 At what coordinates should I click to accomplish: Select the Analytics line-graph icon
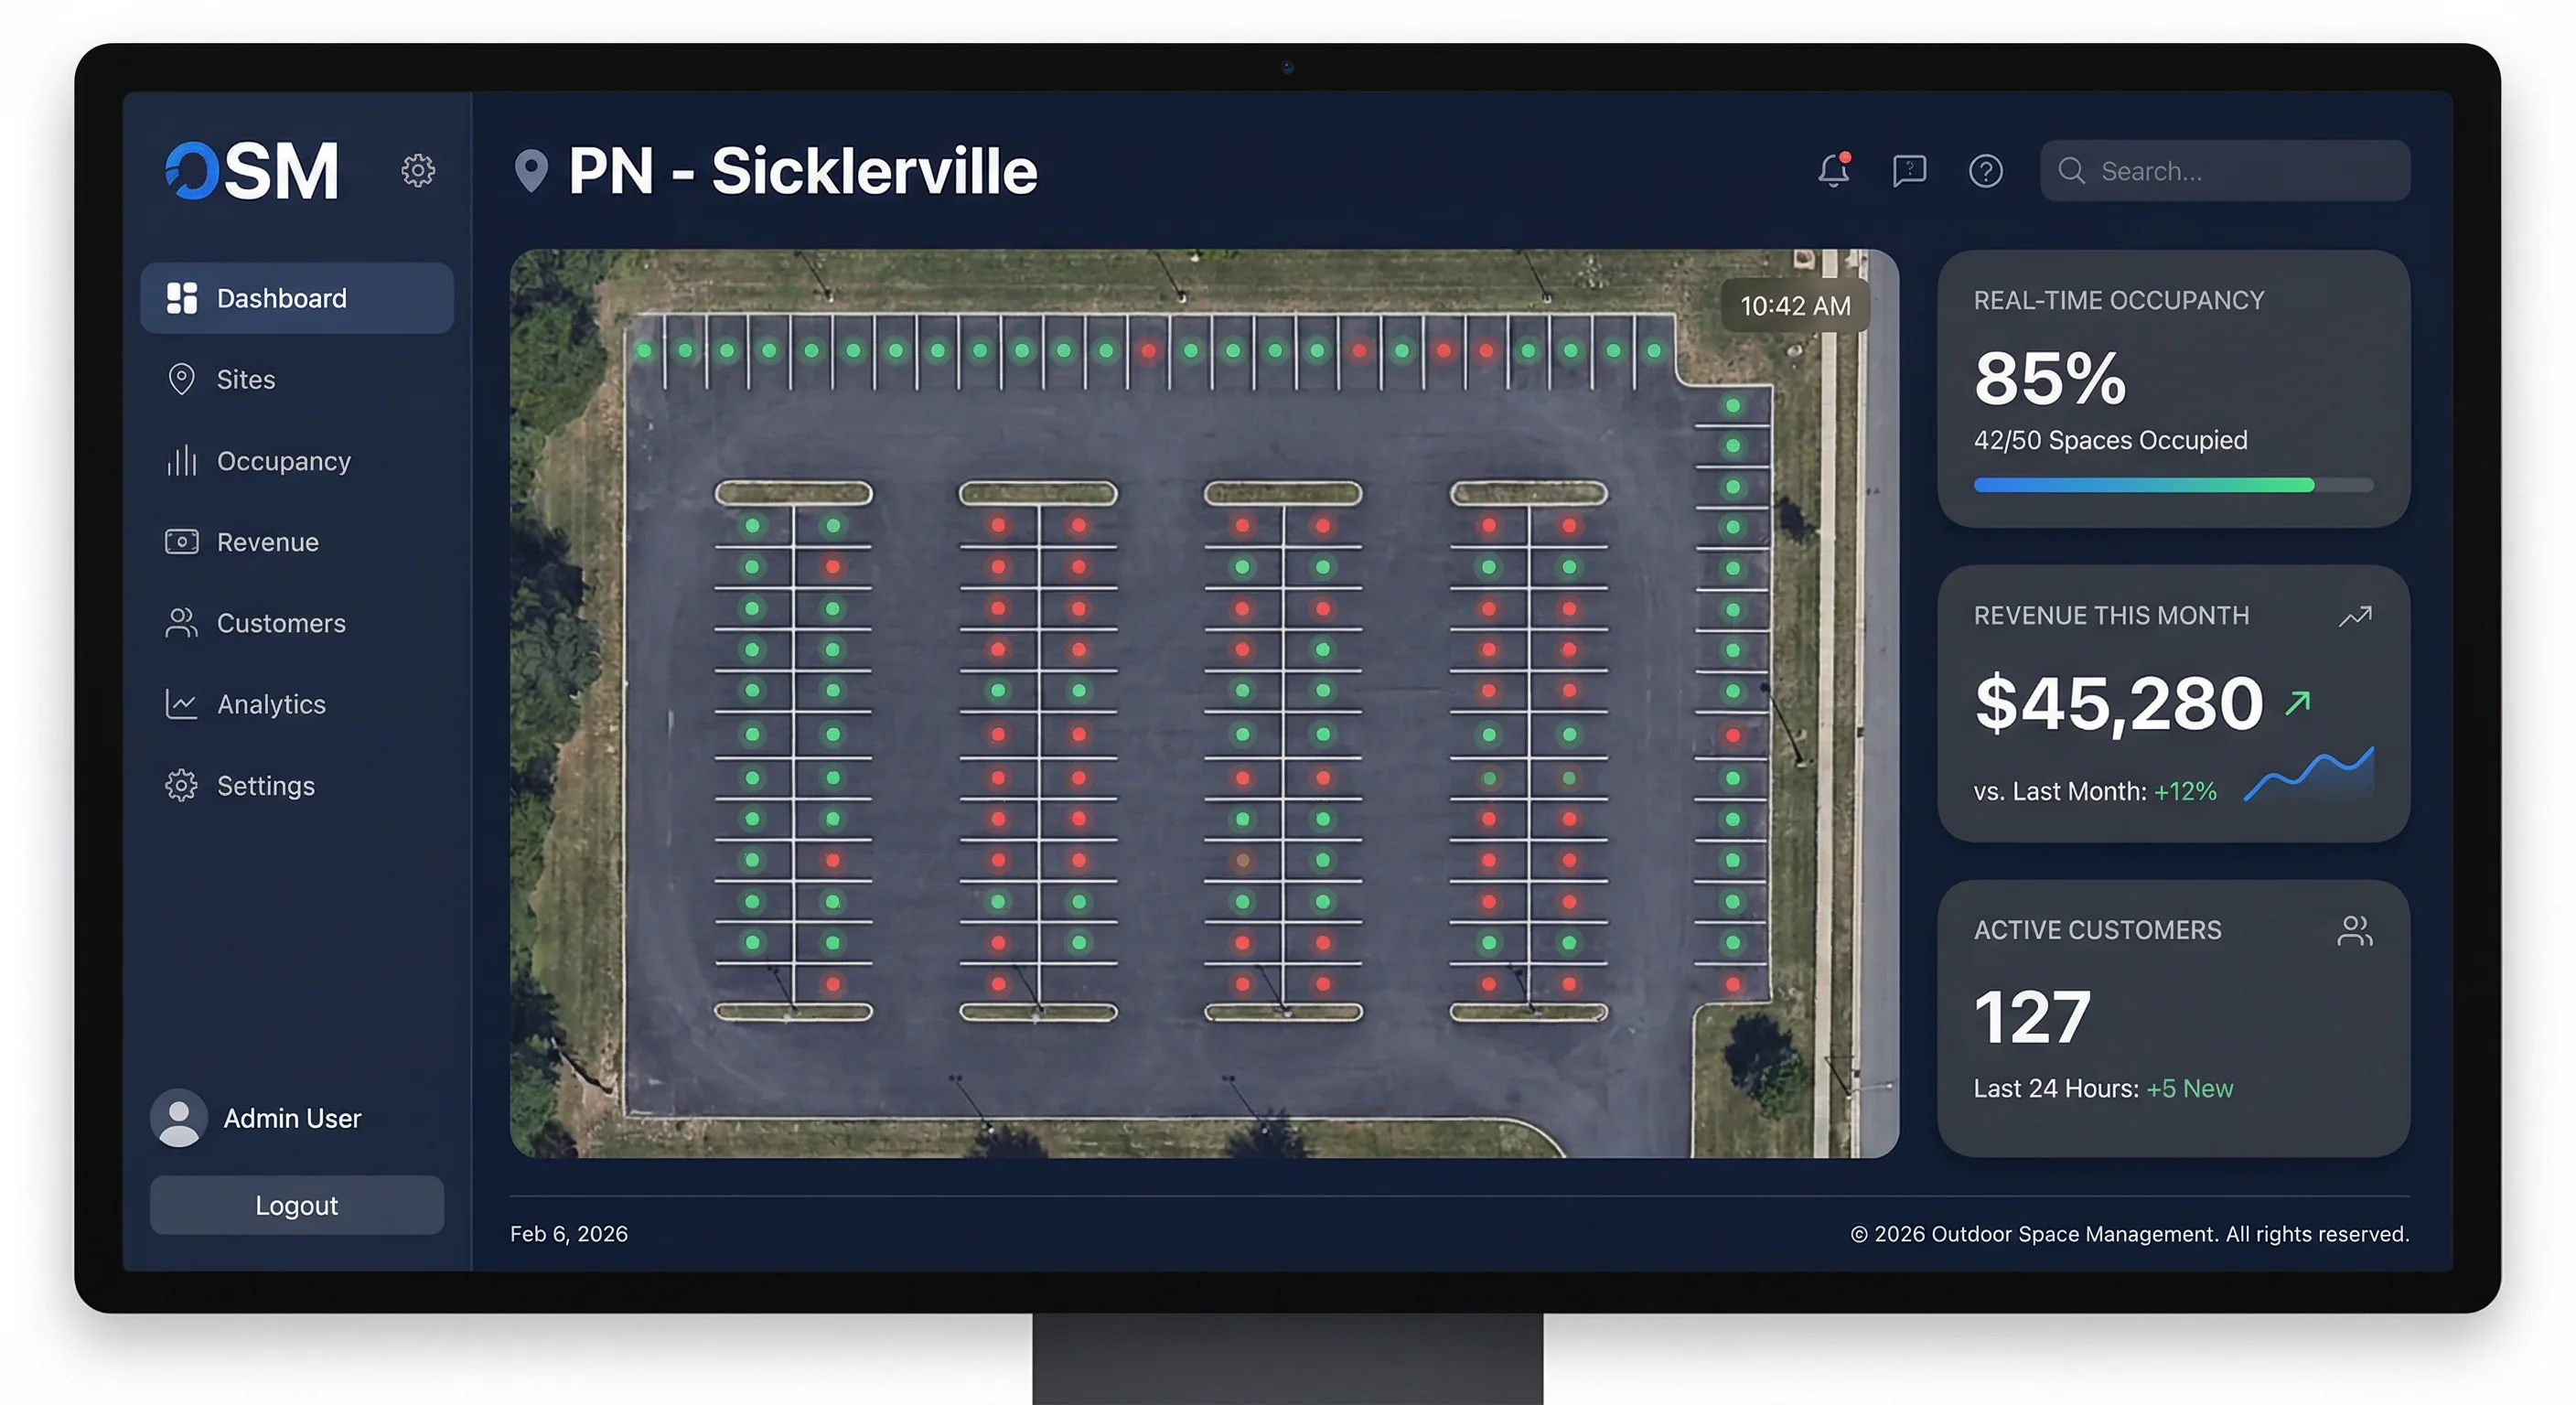(x=183, y=704)
